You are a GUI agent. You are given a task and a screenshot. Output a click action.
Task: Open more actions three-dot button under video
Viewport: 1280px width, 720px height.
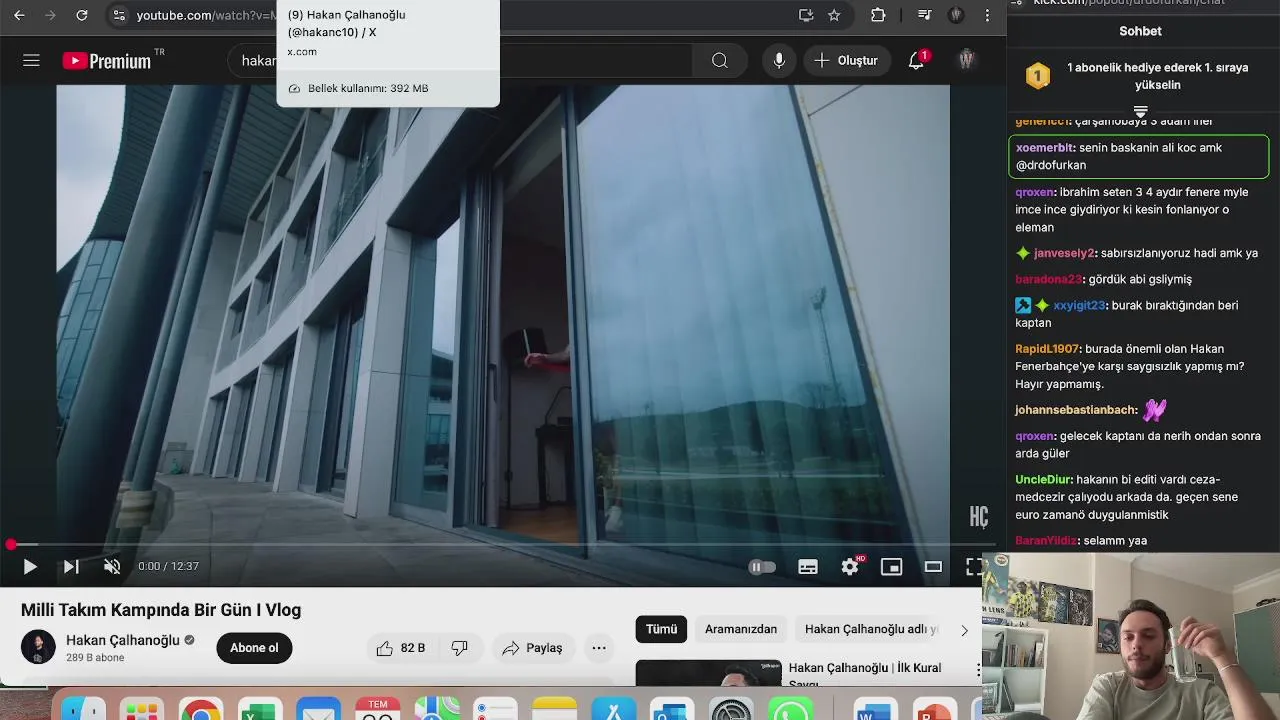pyautogui.click(x=599, y=648)
